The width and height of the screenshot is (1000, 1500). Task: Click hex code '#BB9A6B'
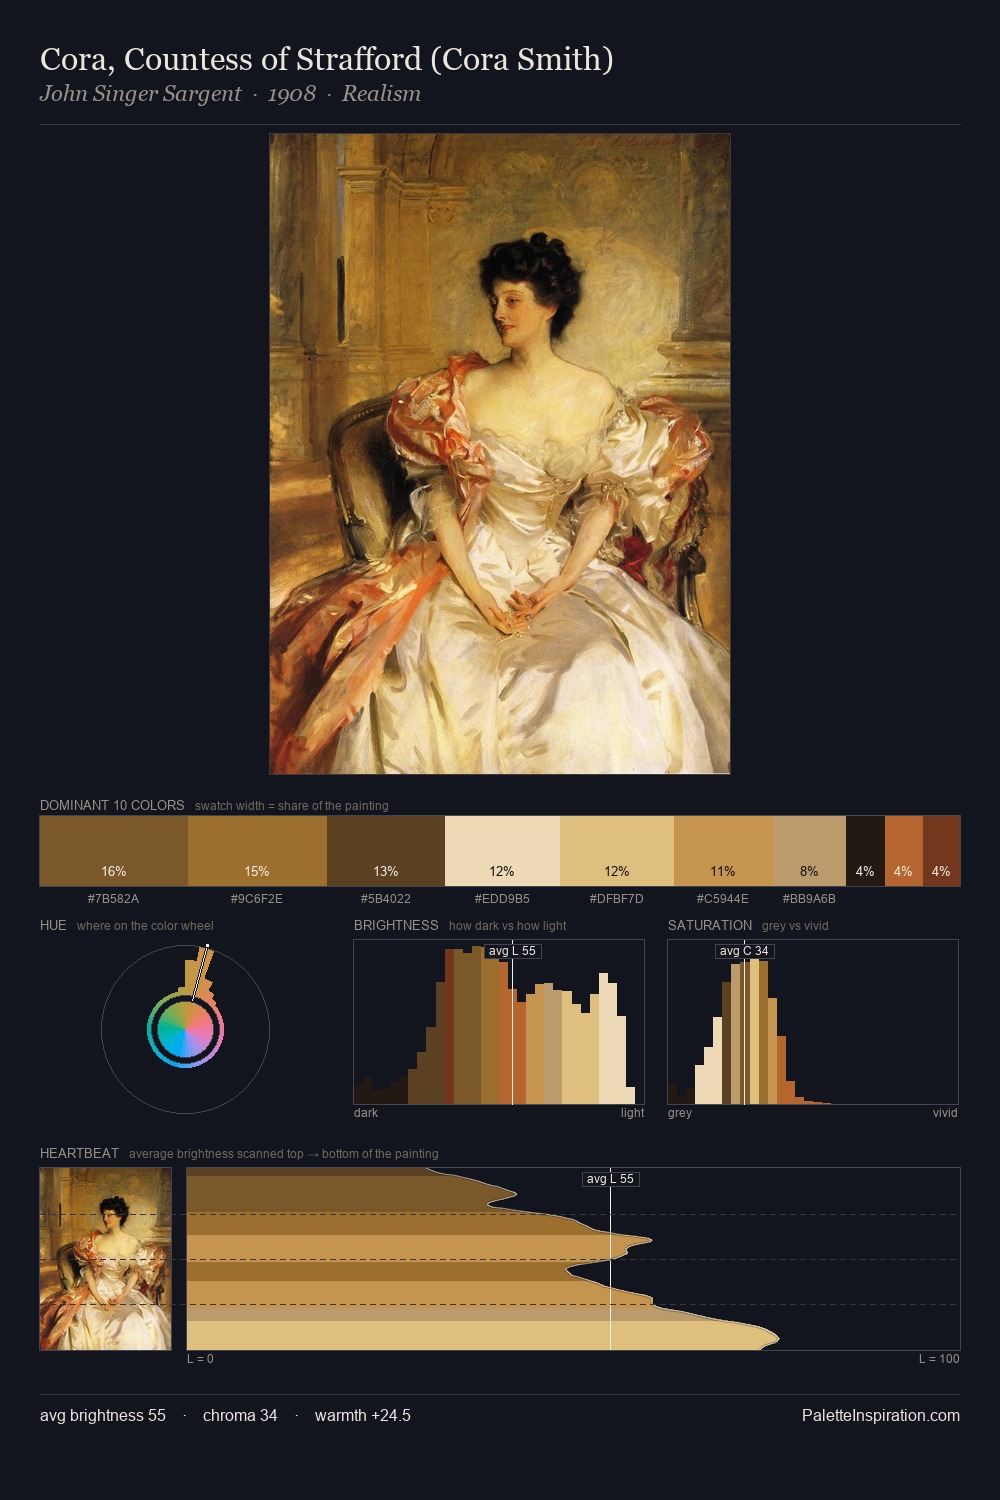click(x=809, y=899)
